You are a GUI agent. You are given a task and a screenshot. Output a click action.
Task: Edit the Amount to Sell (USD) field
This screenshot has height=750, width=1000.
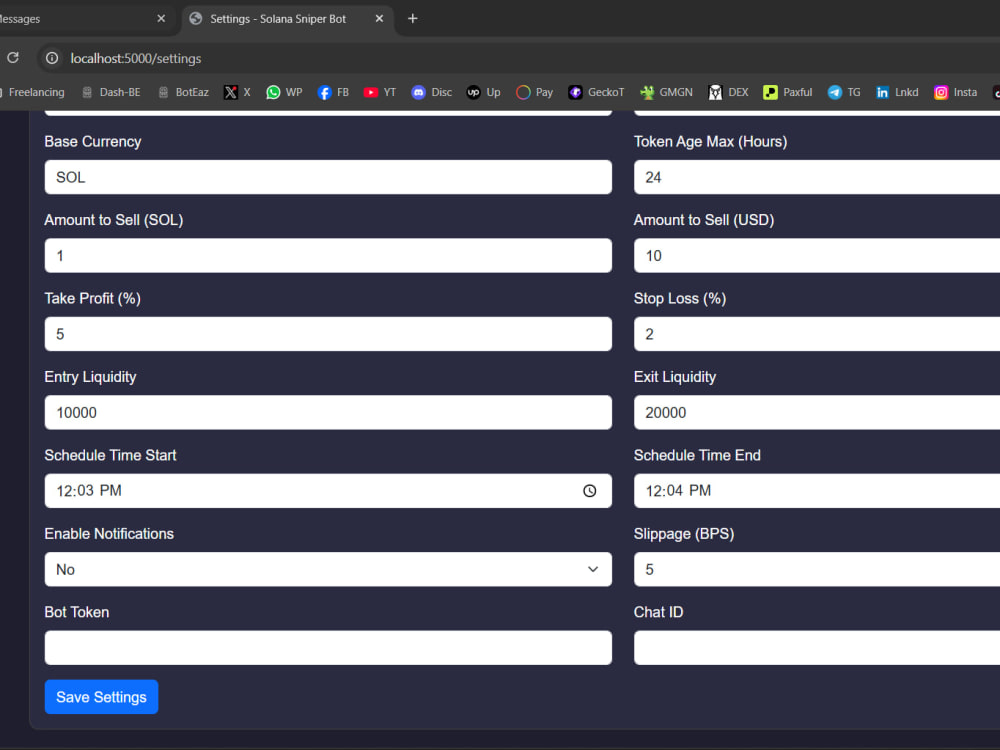816,256
